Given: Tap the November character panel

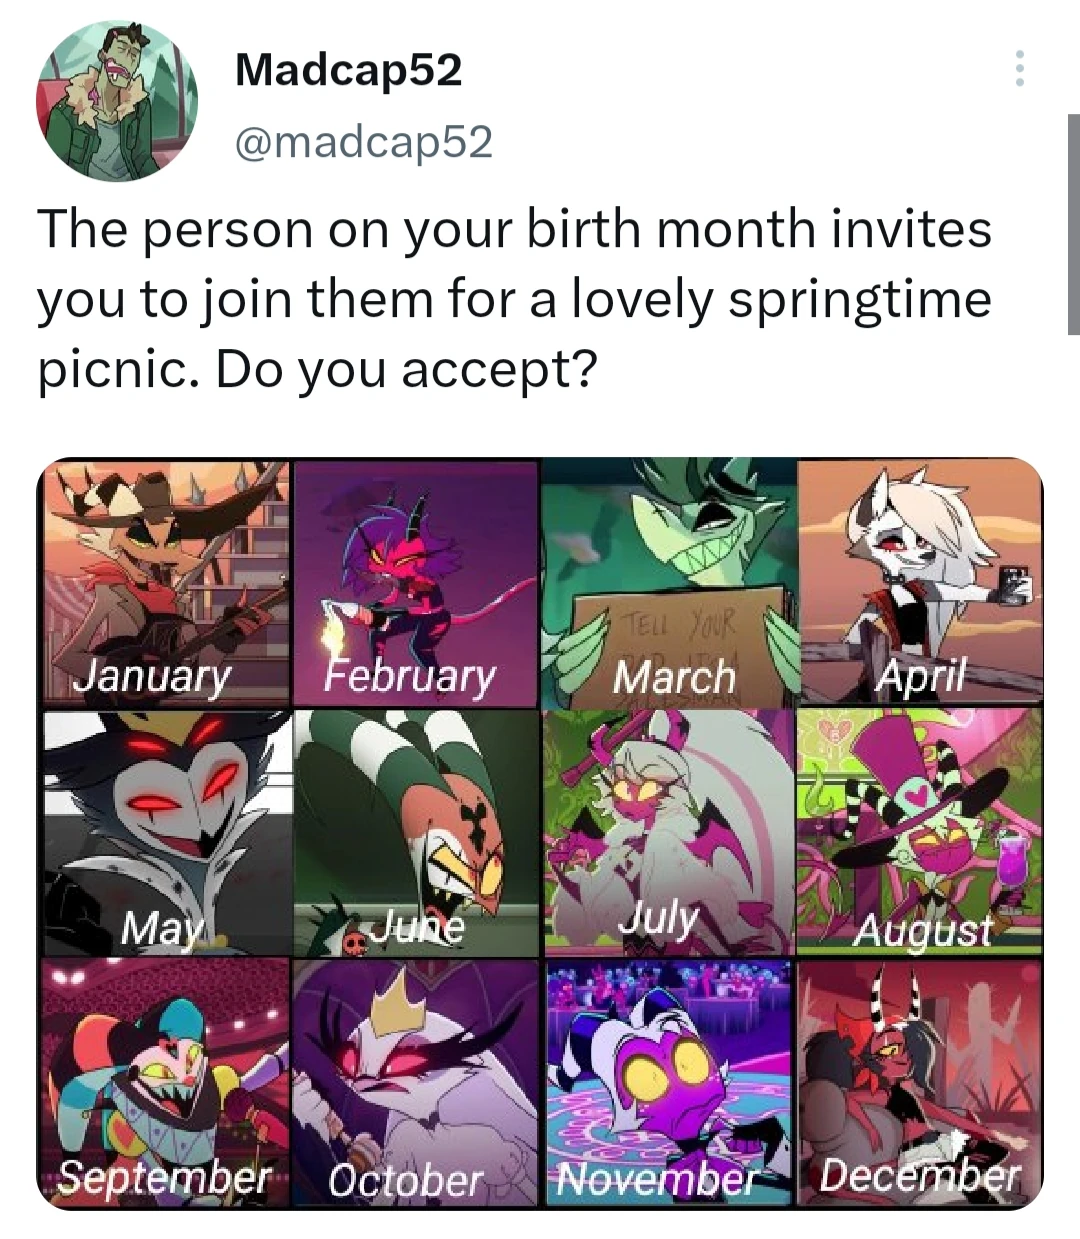Looking at the screenshot, I should [669, 1082].
